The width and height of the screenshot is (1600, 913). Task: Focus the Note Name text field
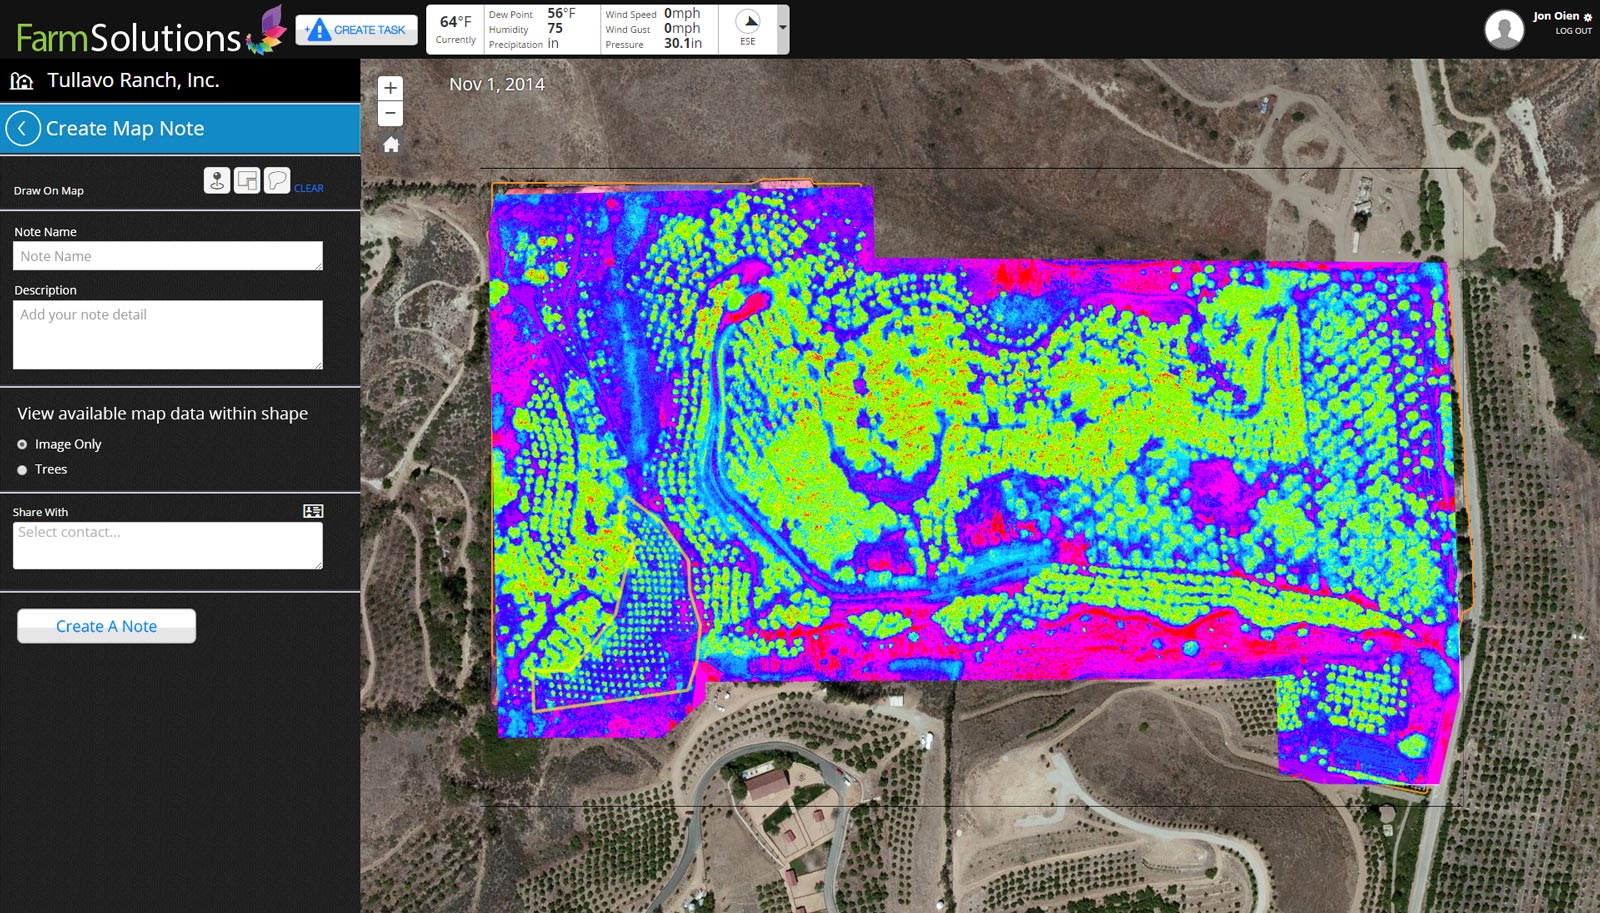[167, 256]
